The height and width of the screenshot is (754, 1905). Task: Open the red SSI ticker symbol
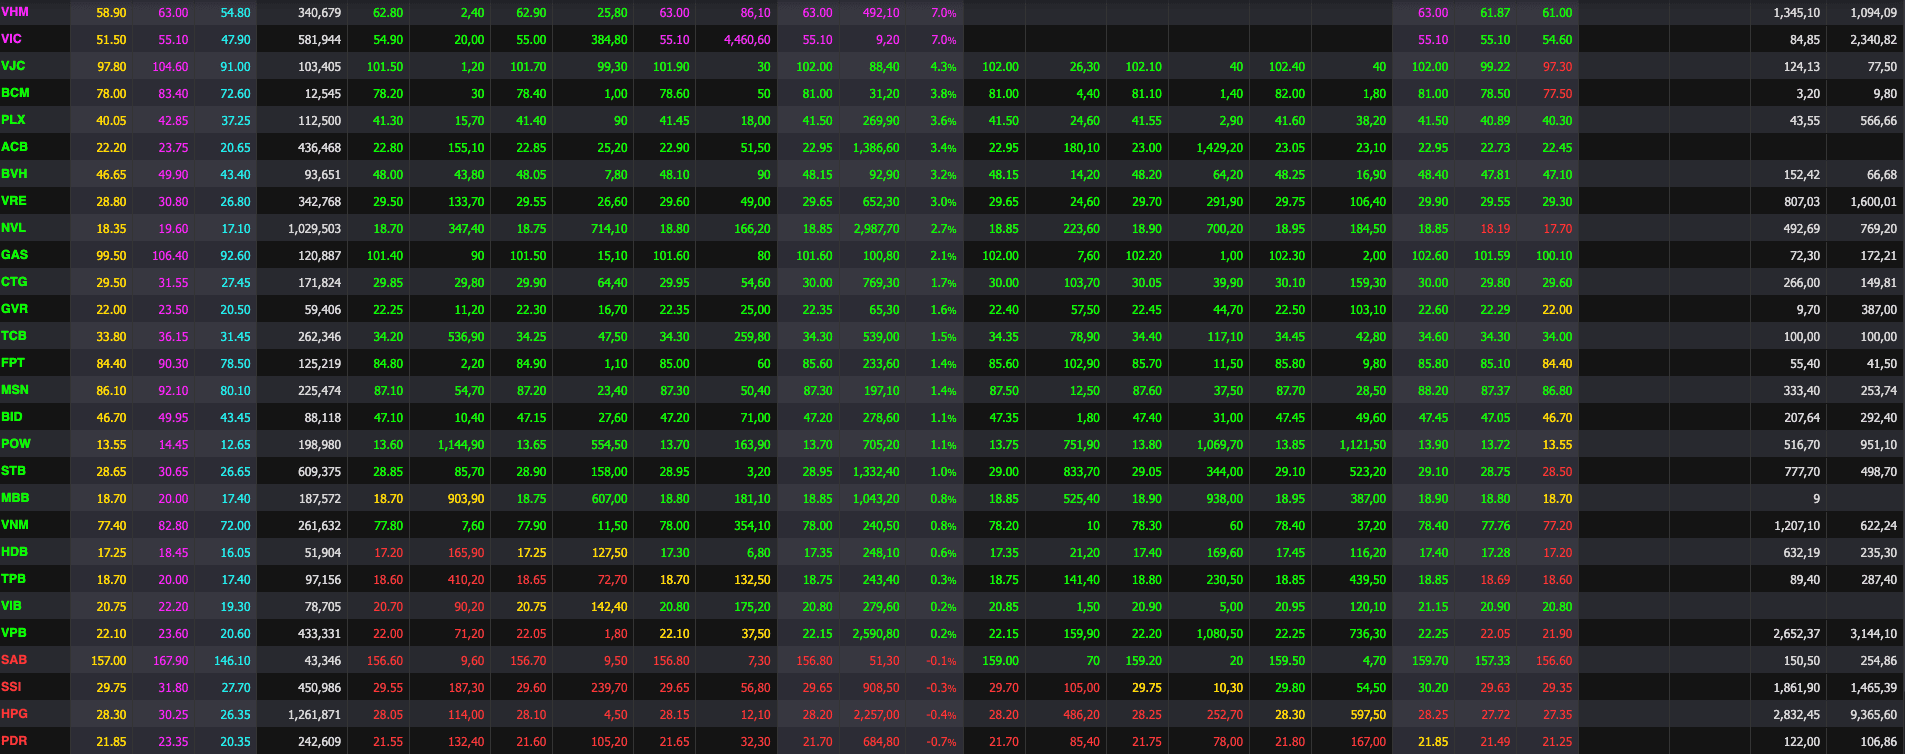coord(11,687)
